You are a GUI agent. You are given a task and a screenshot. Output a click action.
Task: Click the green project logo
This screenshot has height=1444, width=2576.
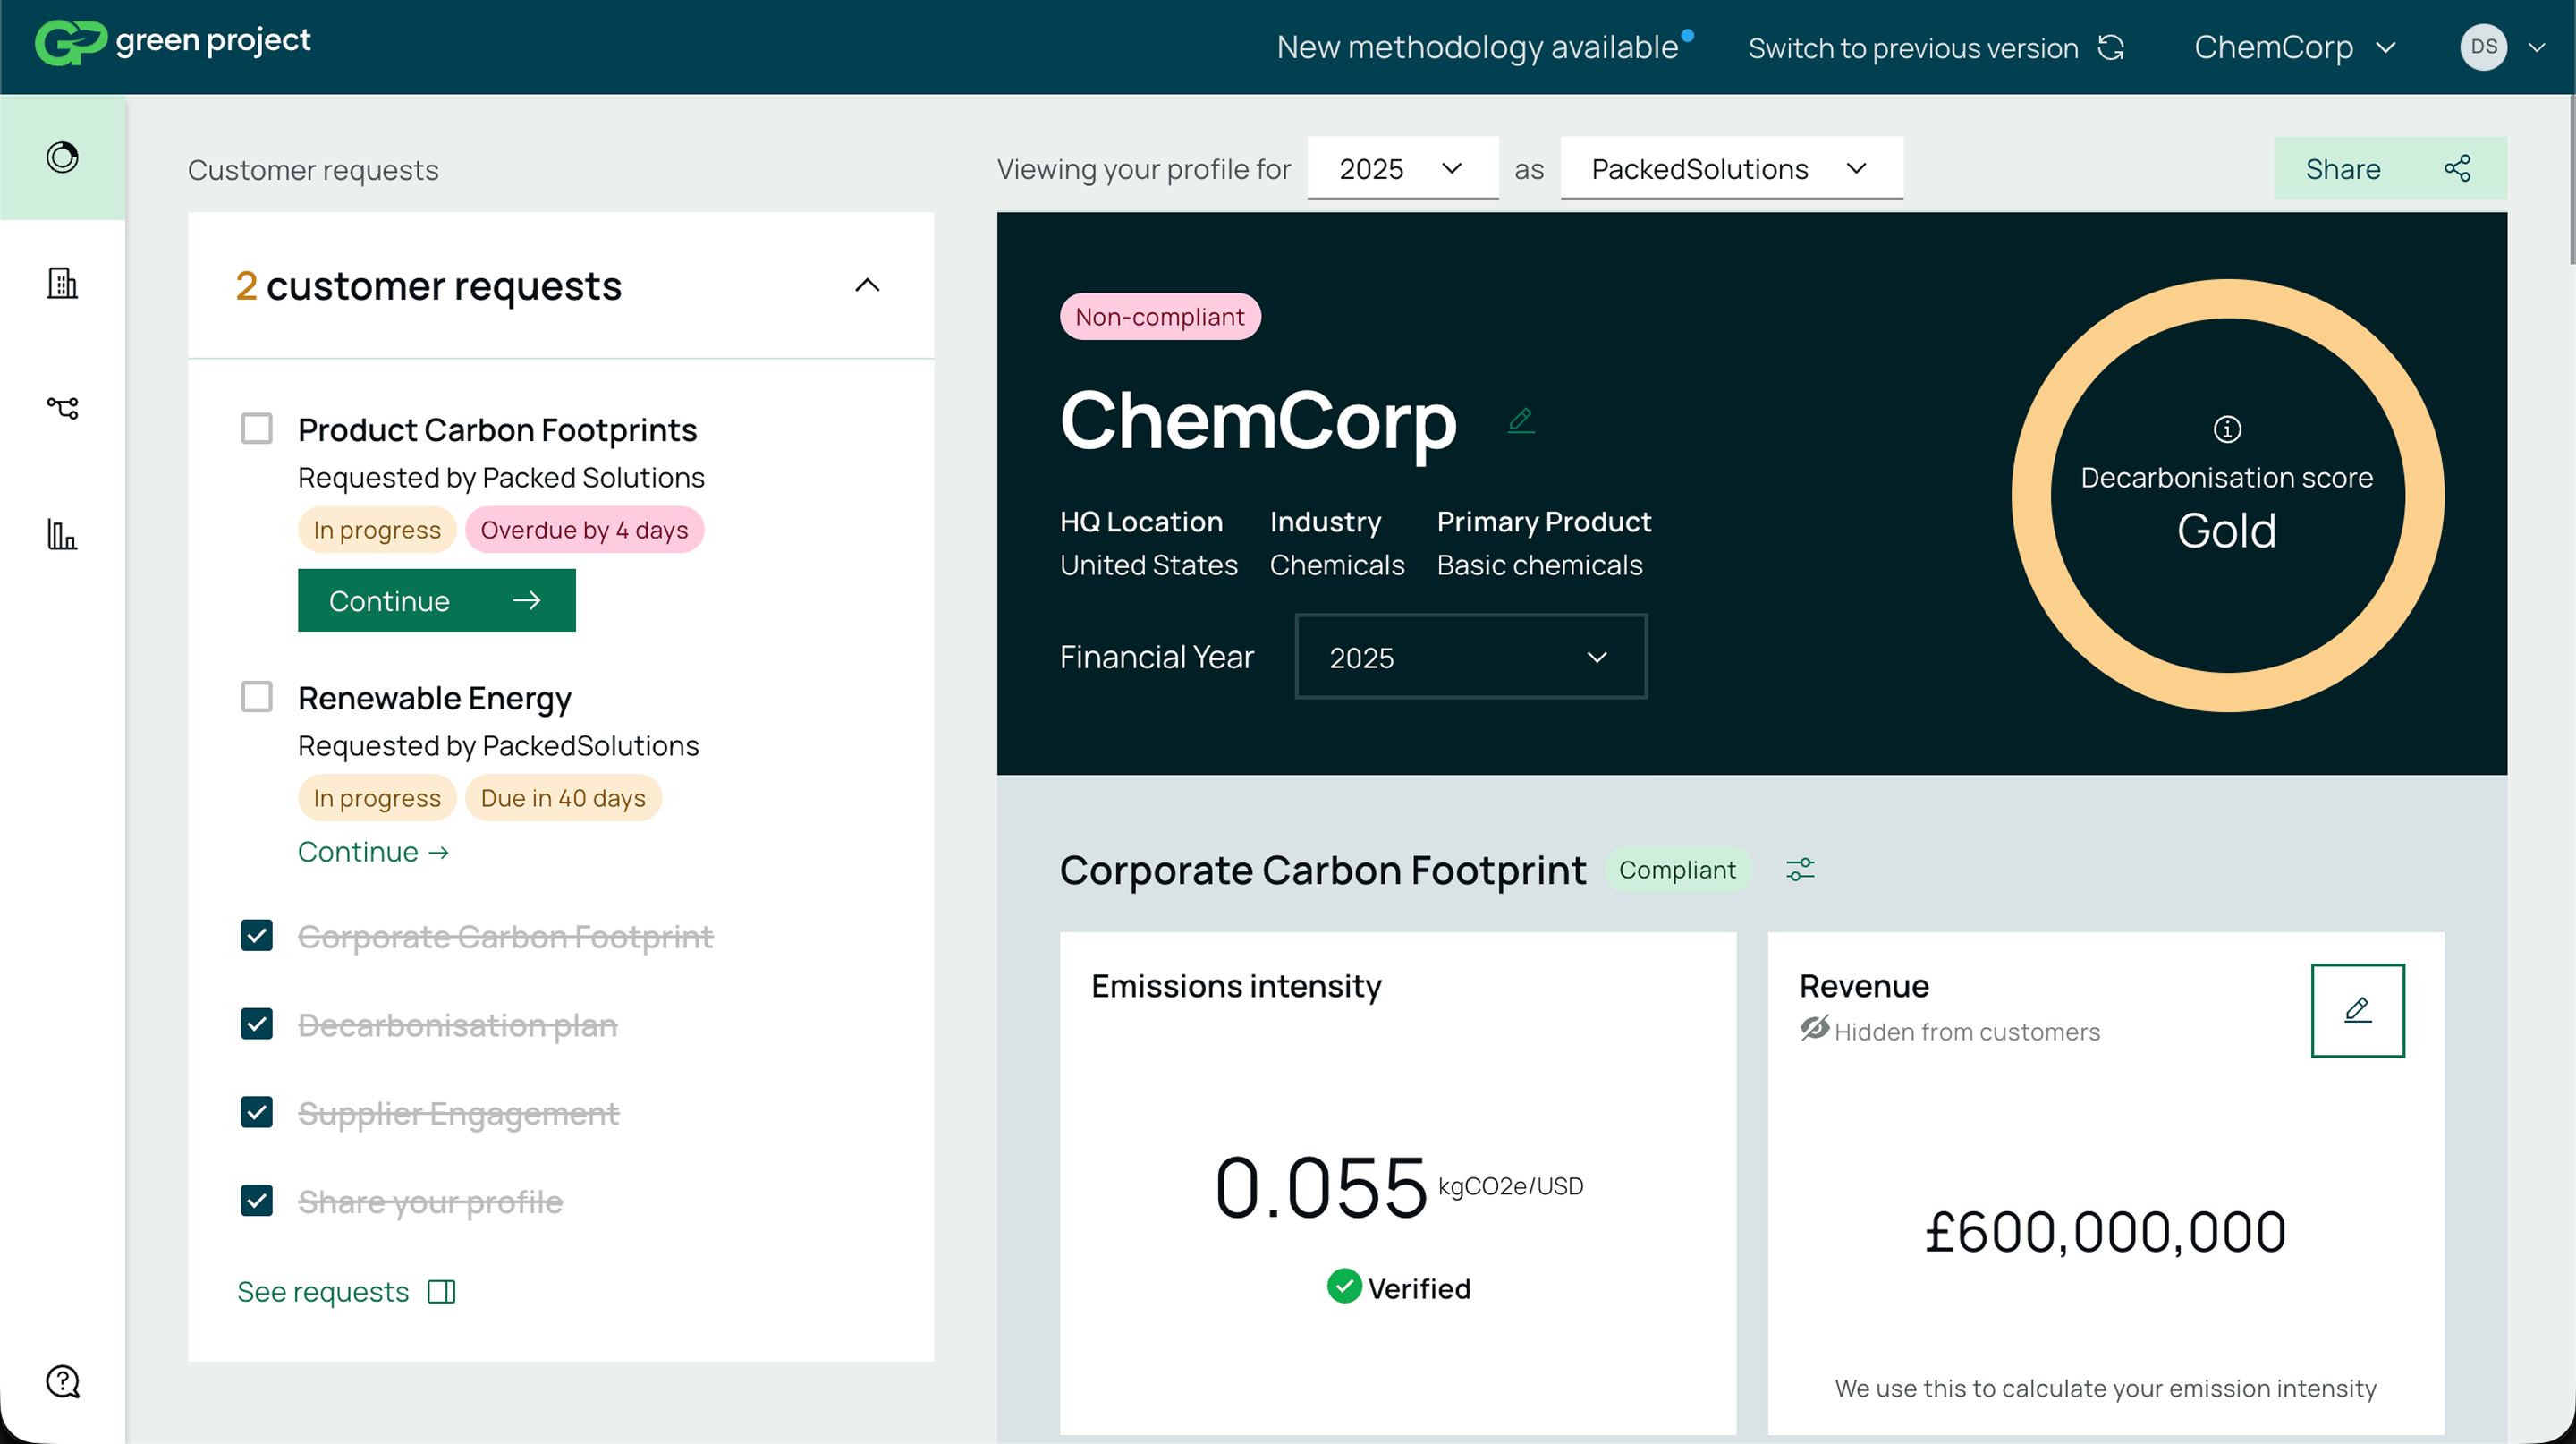[172, 42]
